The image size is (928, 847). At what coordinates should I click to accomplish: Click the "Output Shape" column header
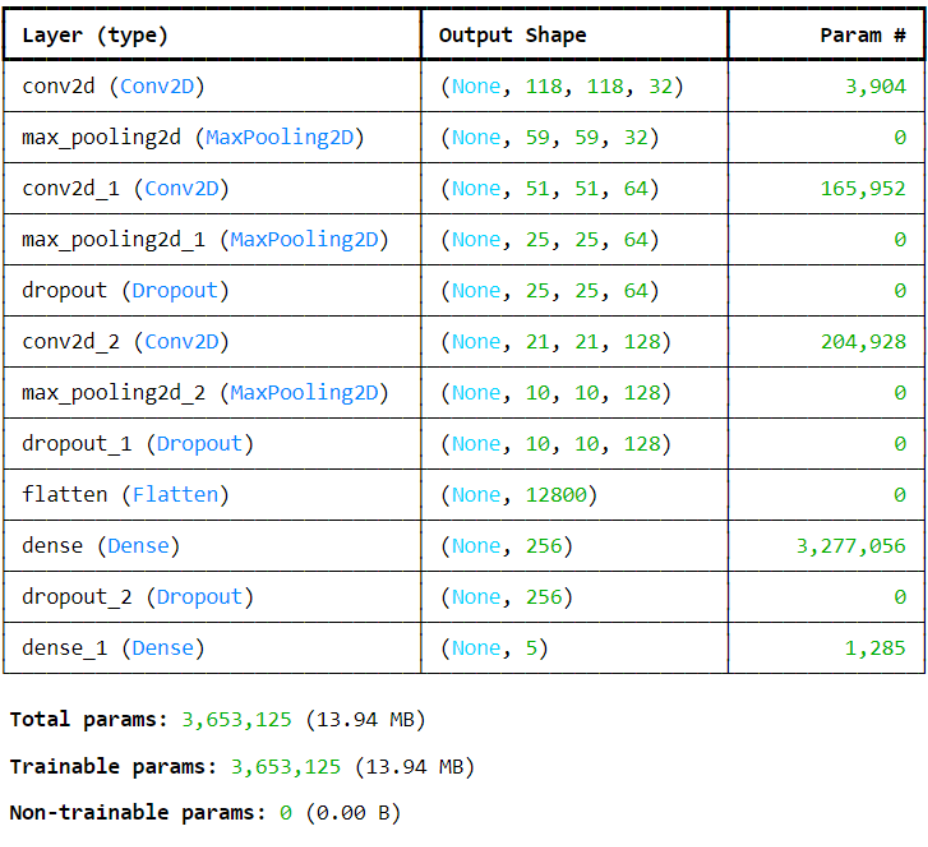(x=512, y=35)
